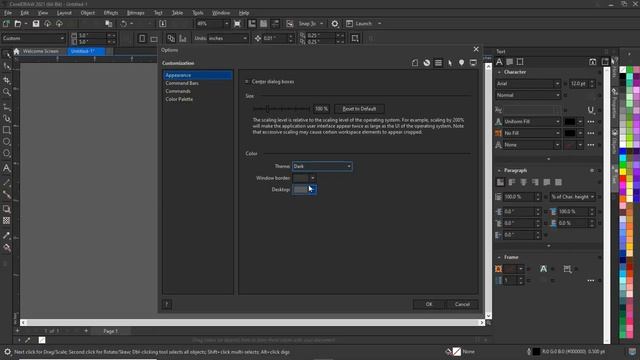The image size is (640, 360).
Task: Click Character tab icon in Text docker
Action: [x=499, y=62]
